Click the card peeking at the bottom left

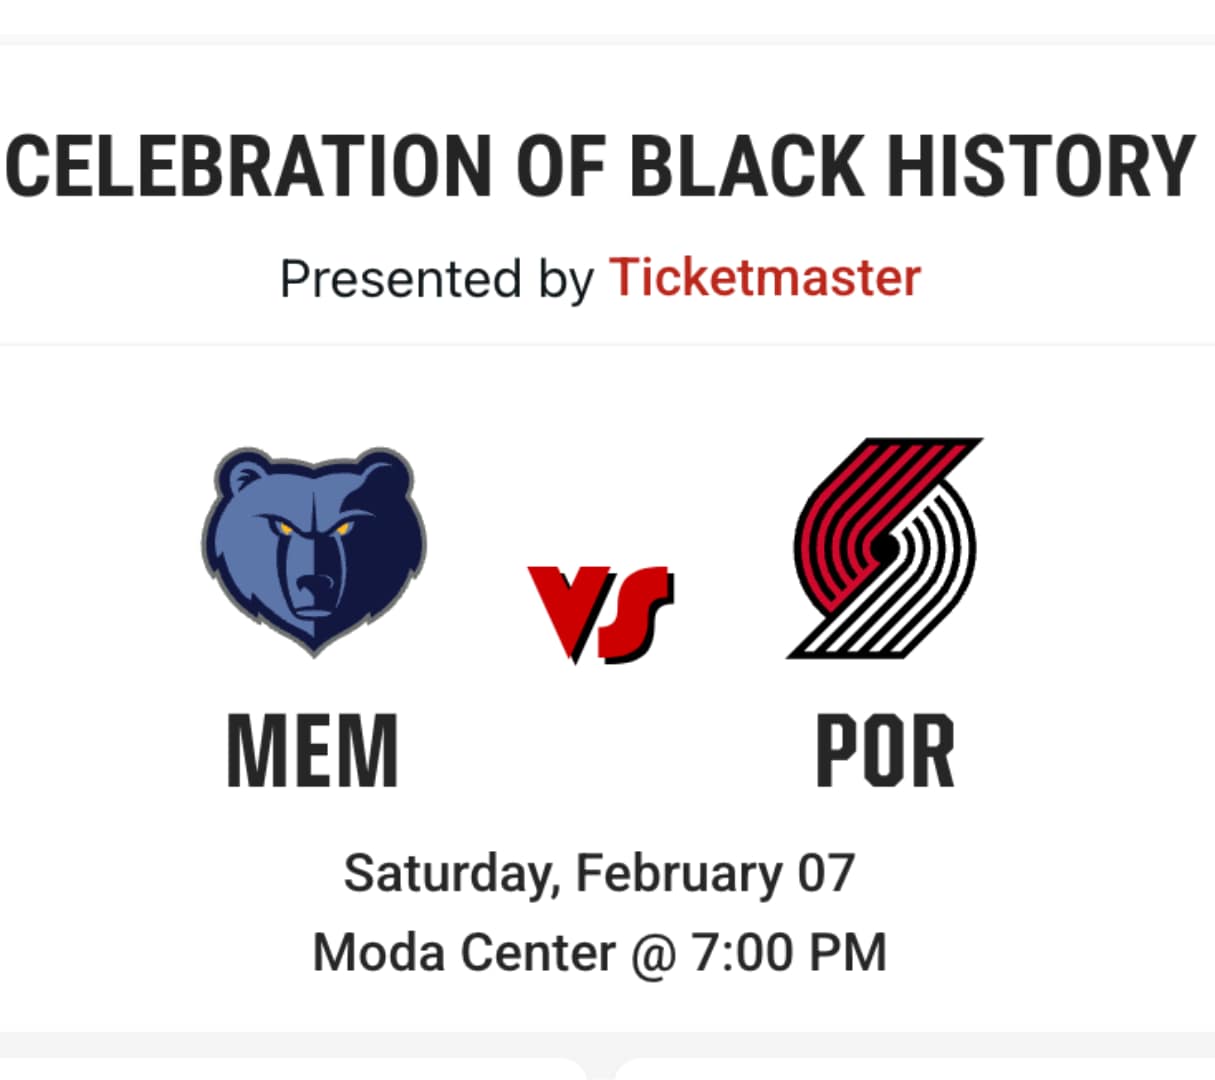pos(290,1068)
